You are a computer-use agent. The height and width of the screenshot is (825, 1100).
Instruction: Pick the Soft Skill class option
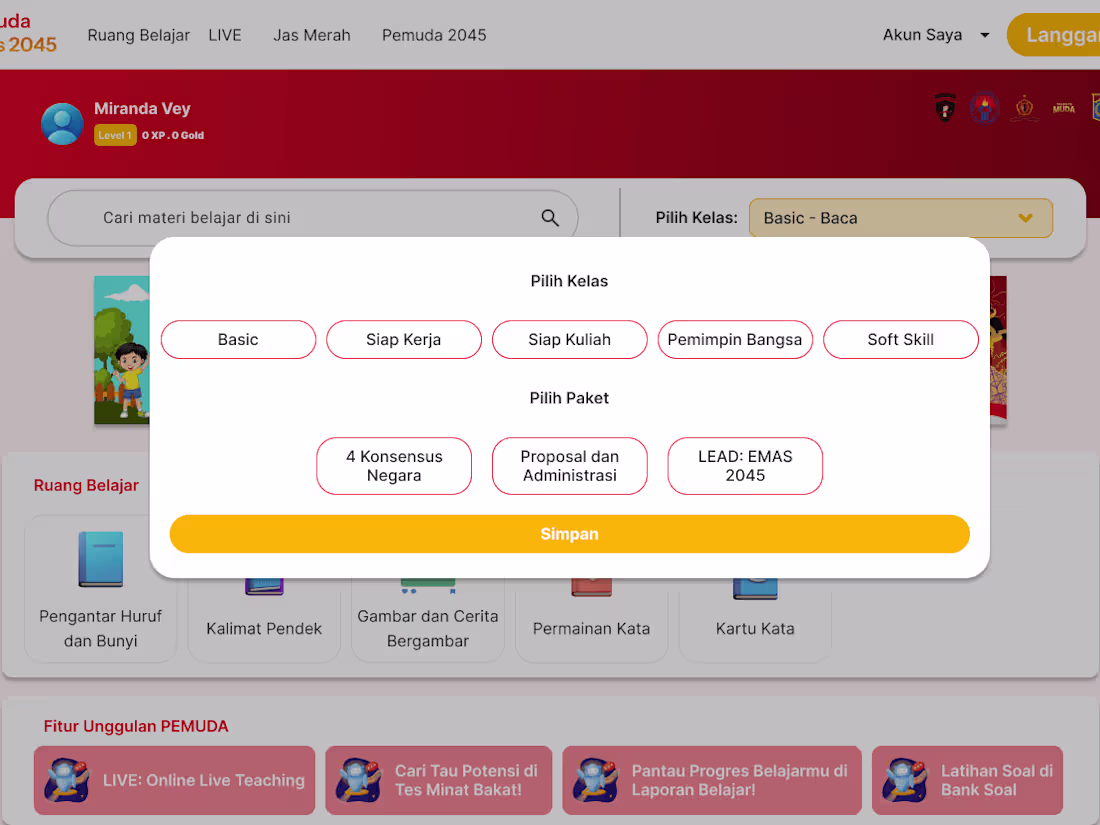pyautogui.click(x=901, y=340)
